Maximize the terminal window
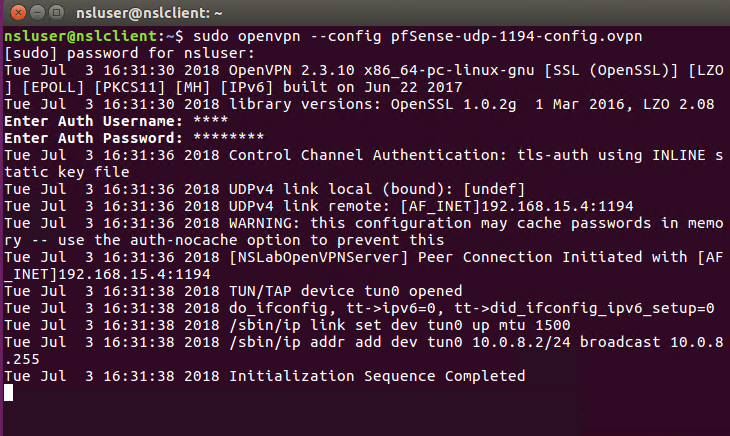The image size is (730, 436). click(x=56, y=13)
